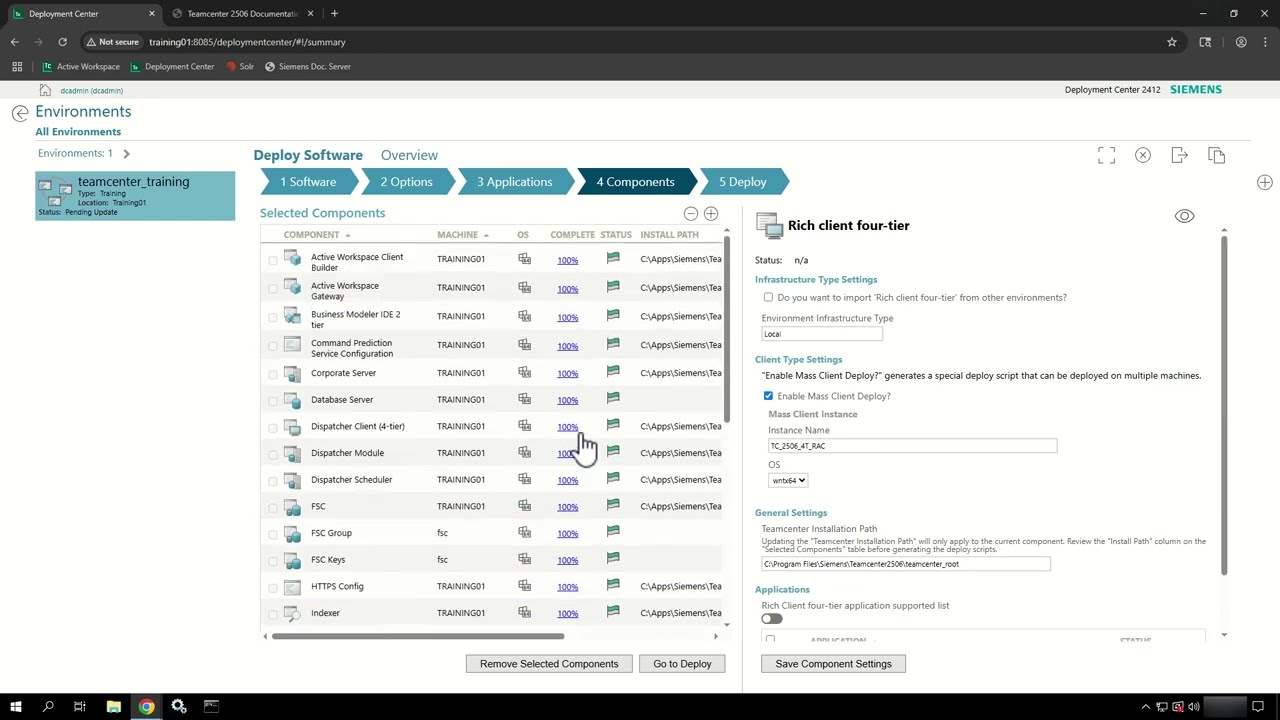Click the Rich client four-tier header icon

[x=768, y=226]
